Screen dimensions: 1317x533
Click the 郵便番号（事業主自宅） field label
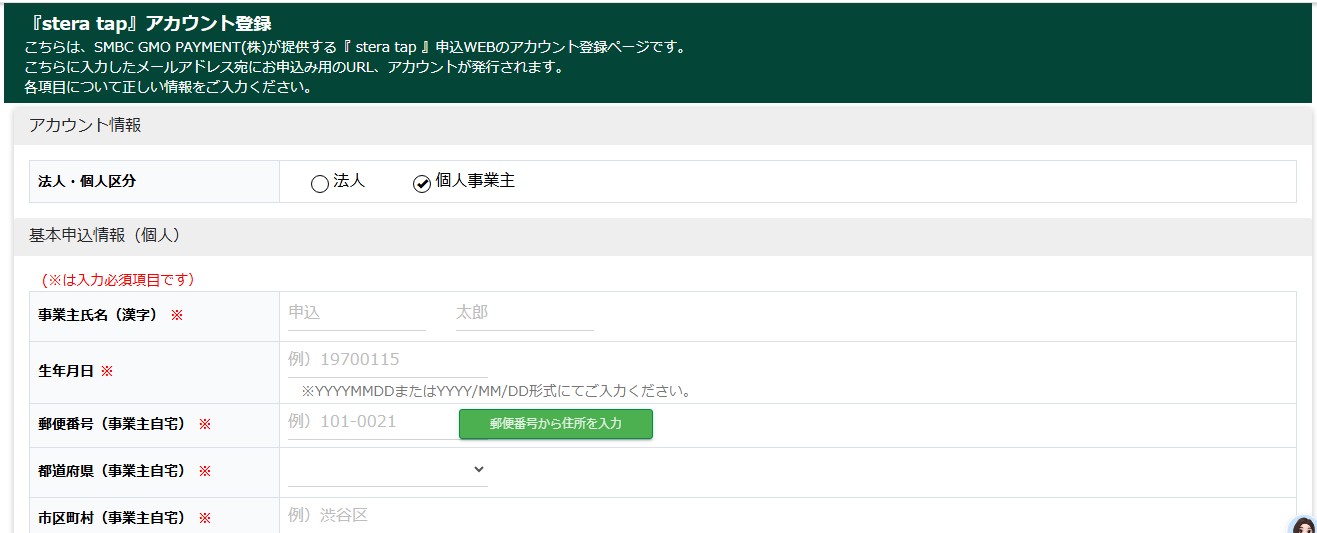tap(112, 424)
